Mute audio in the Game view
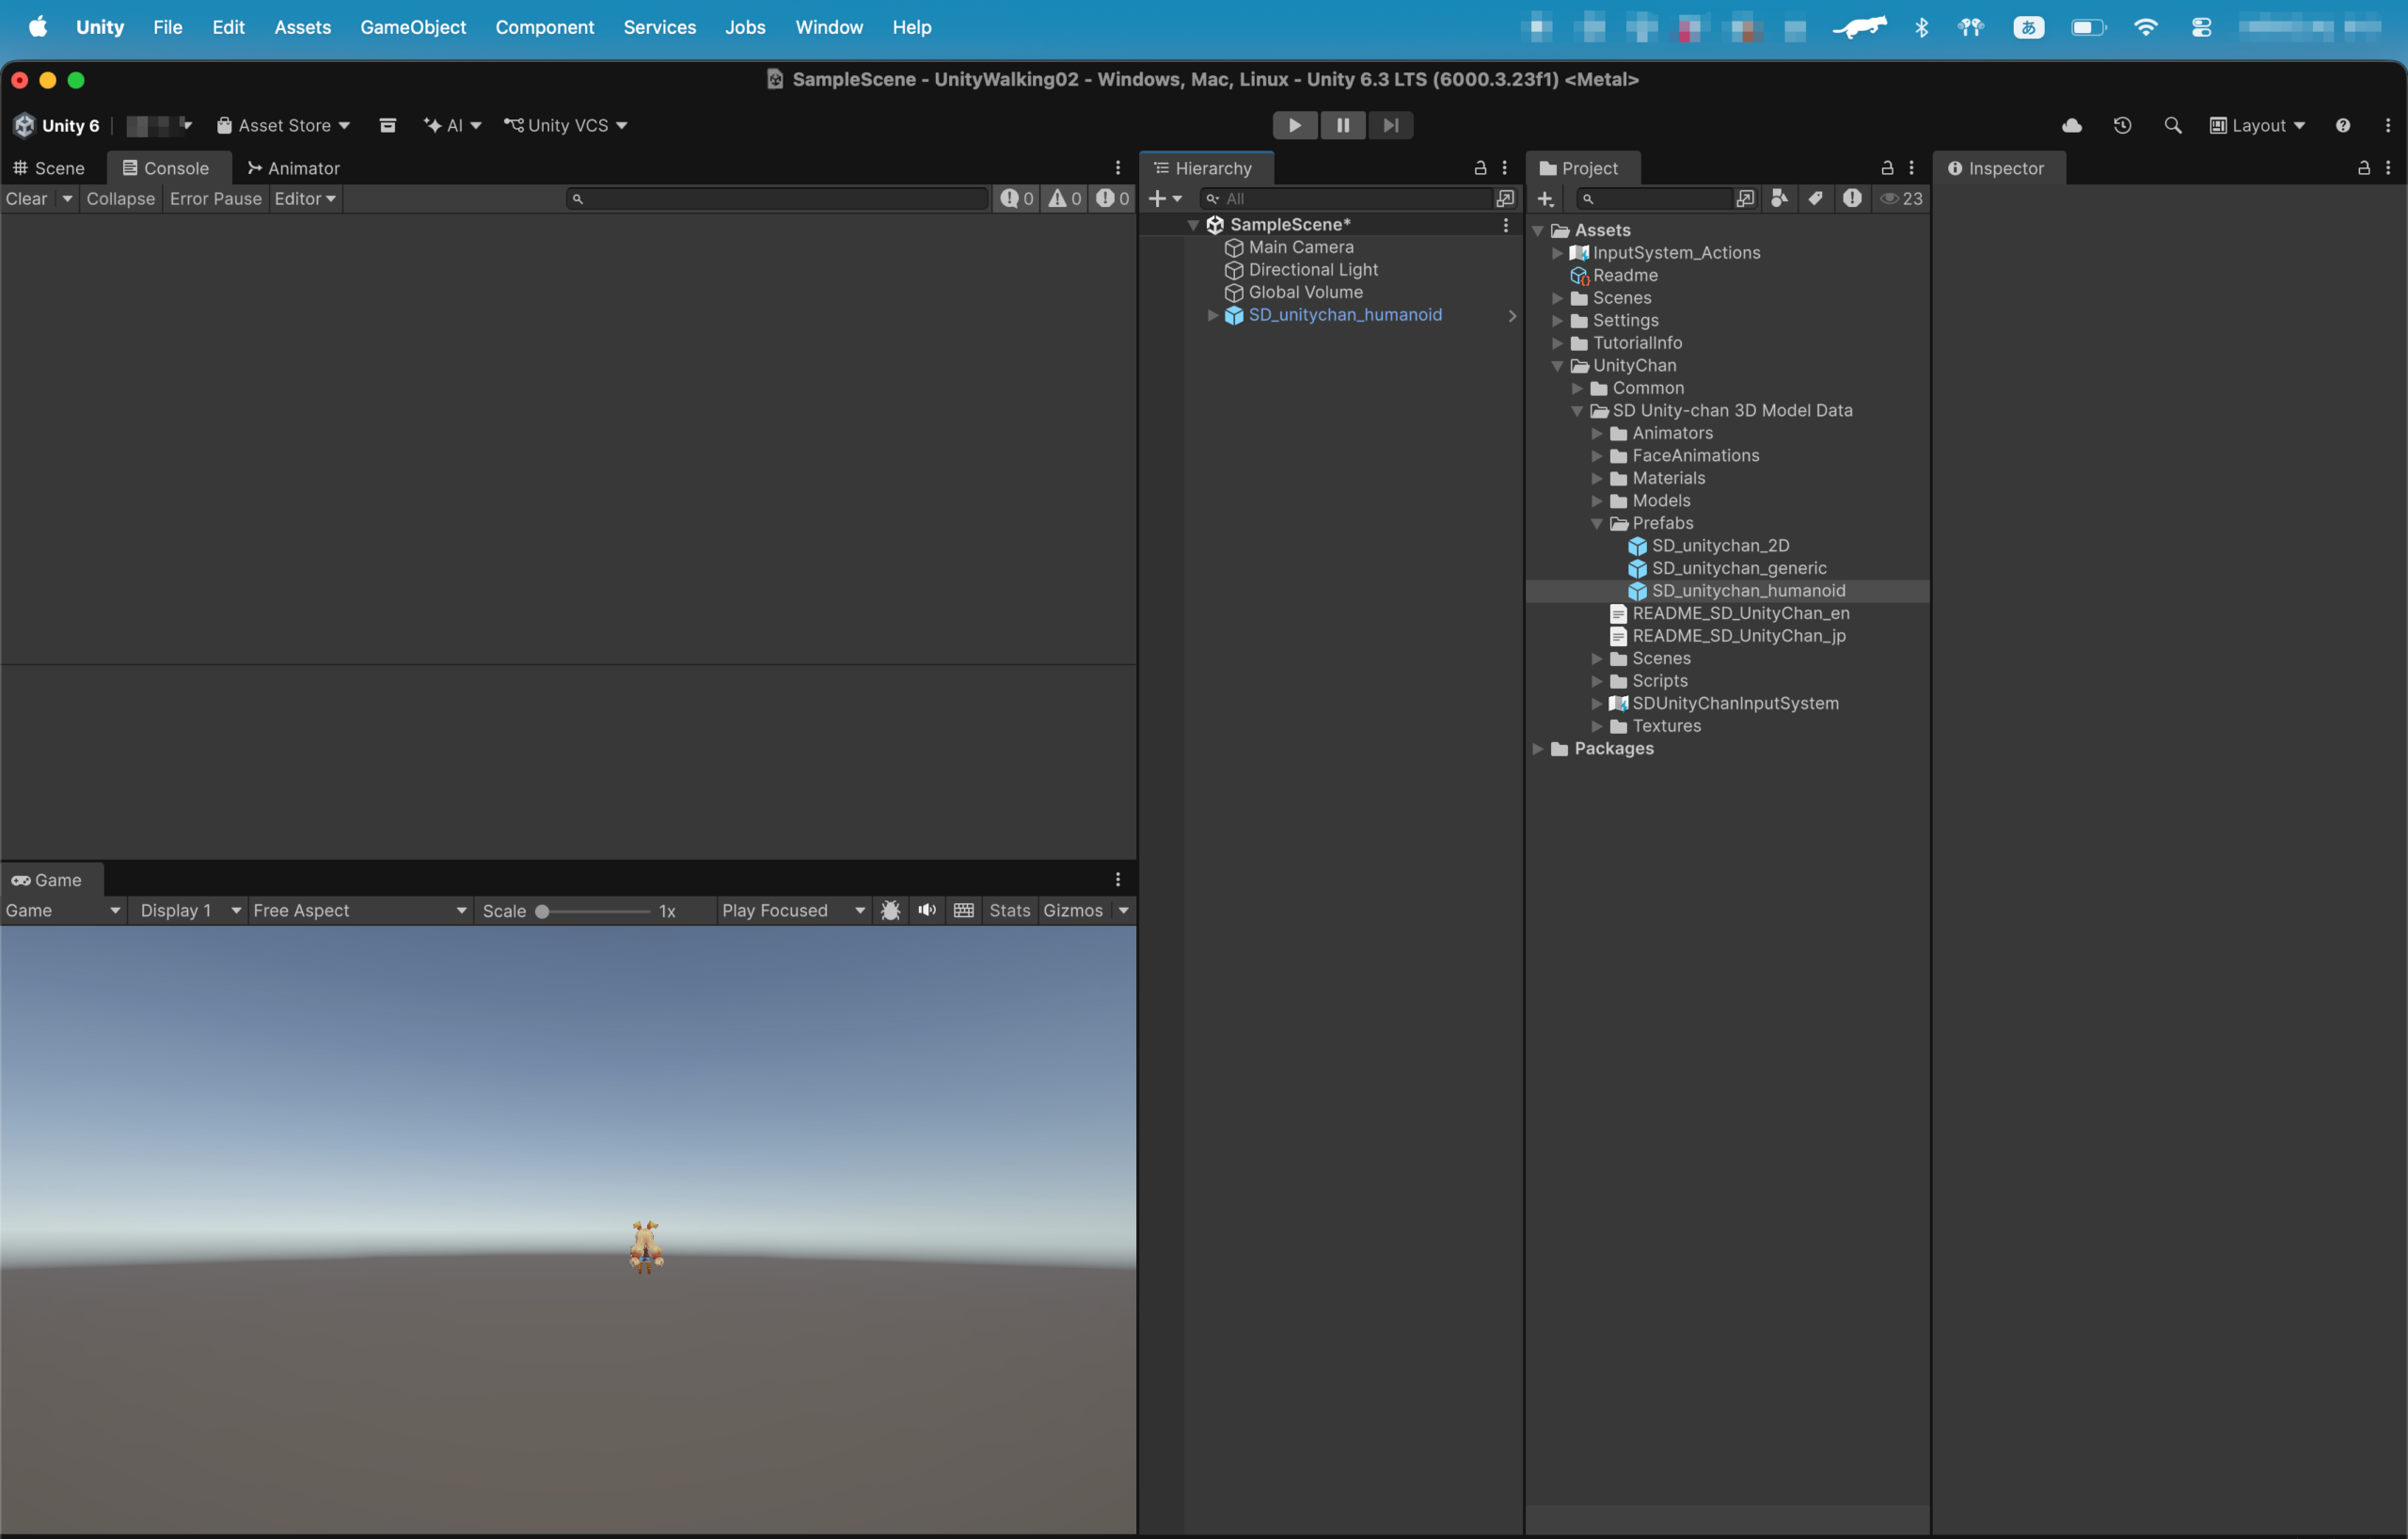The image size is (2408, 1539). (927, 910)
